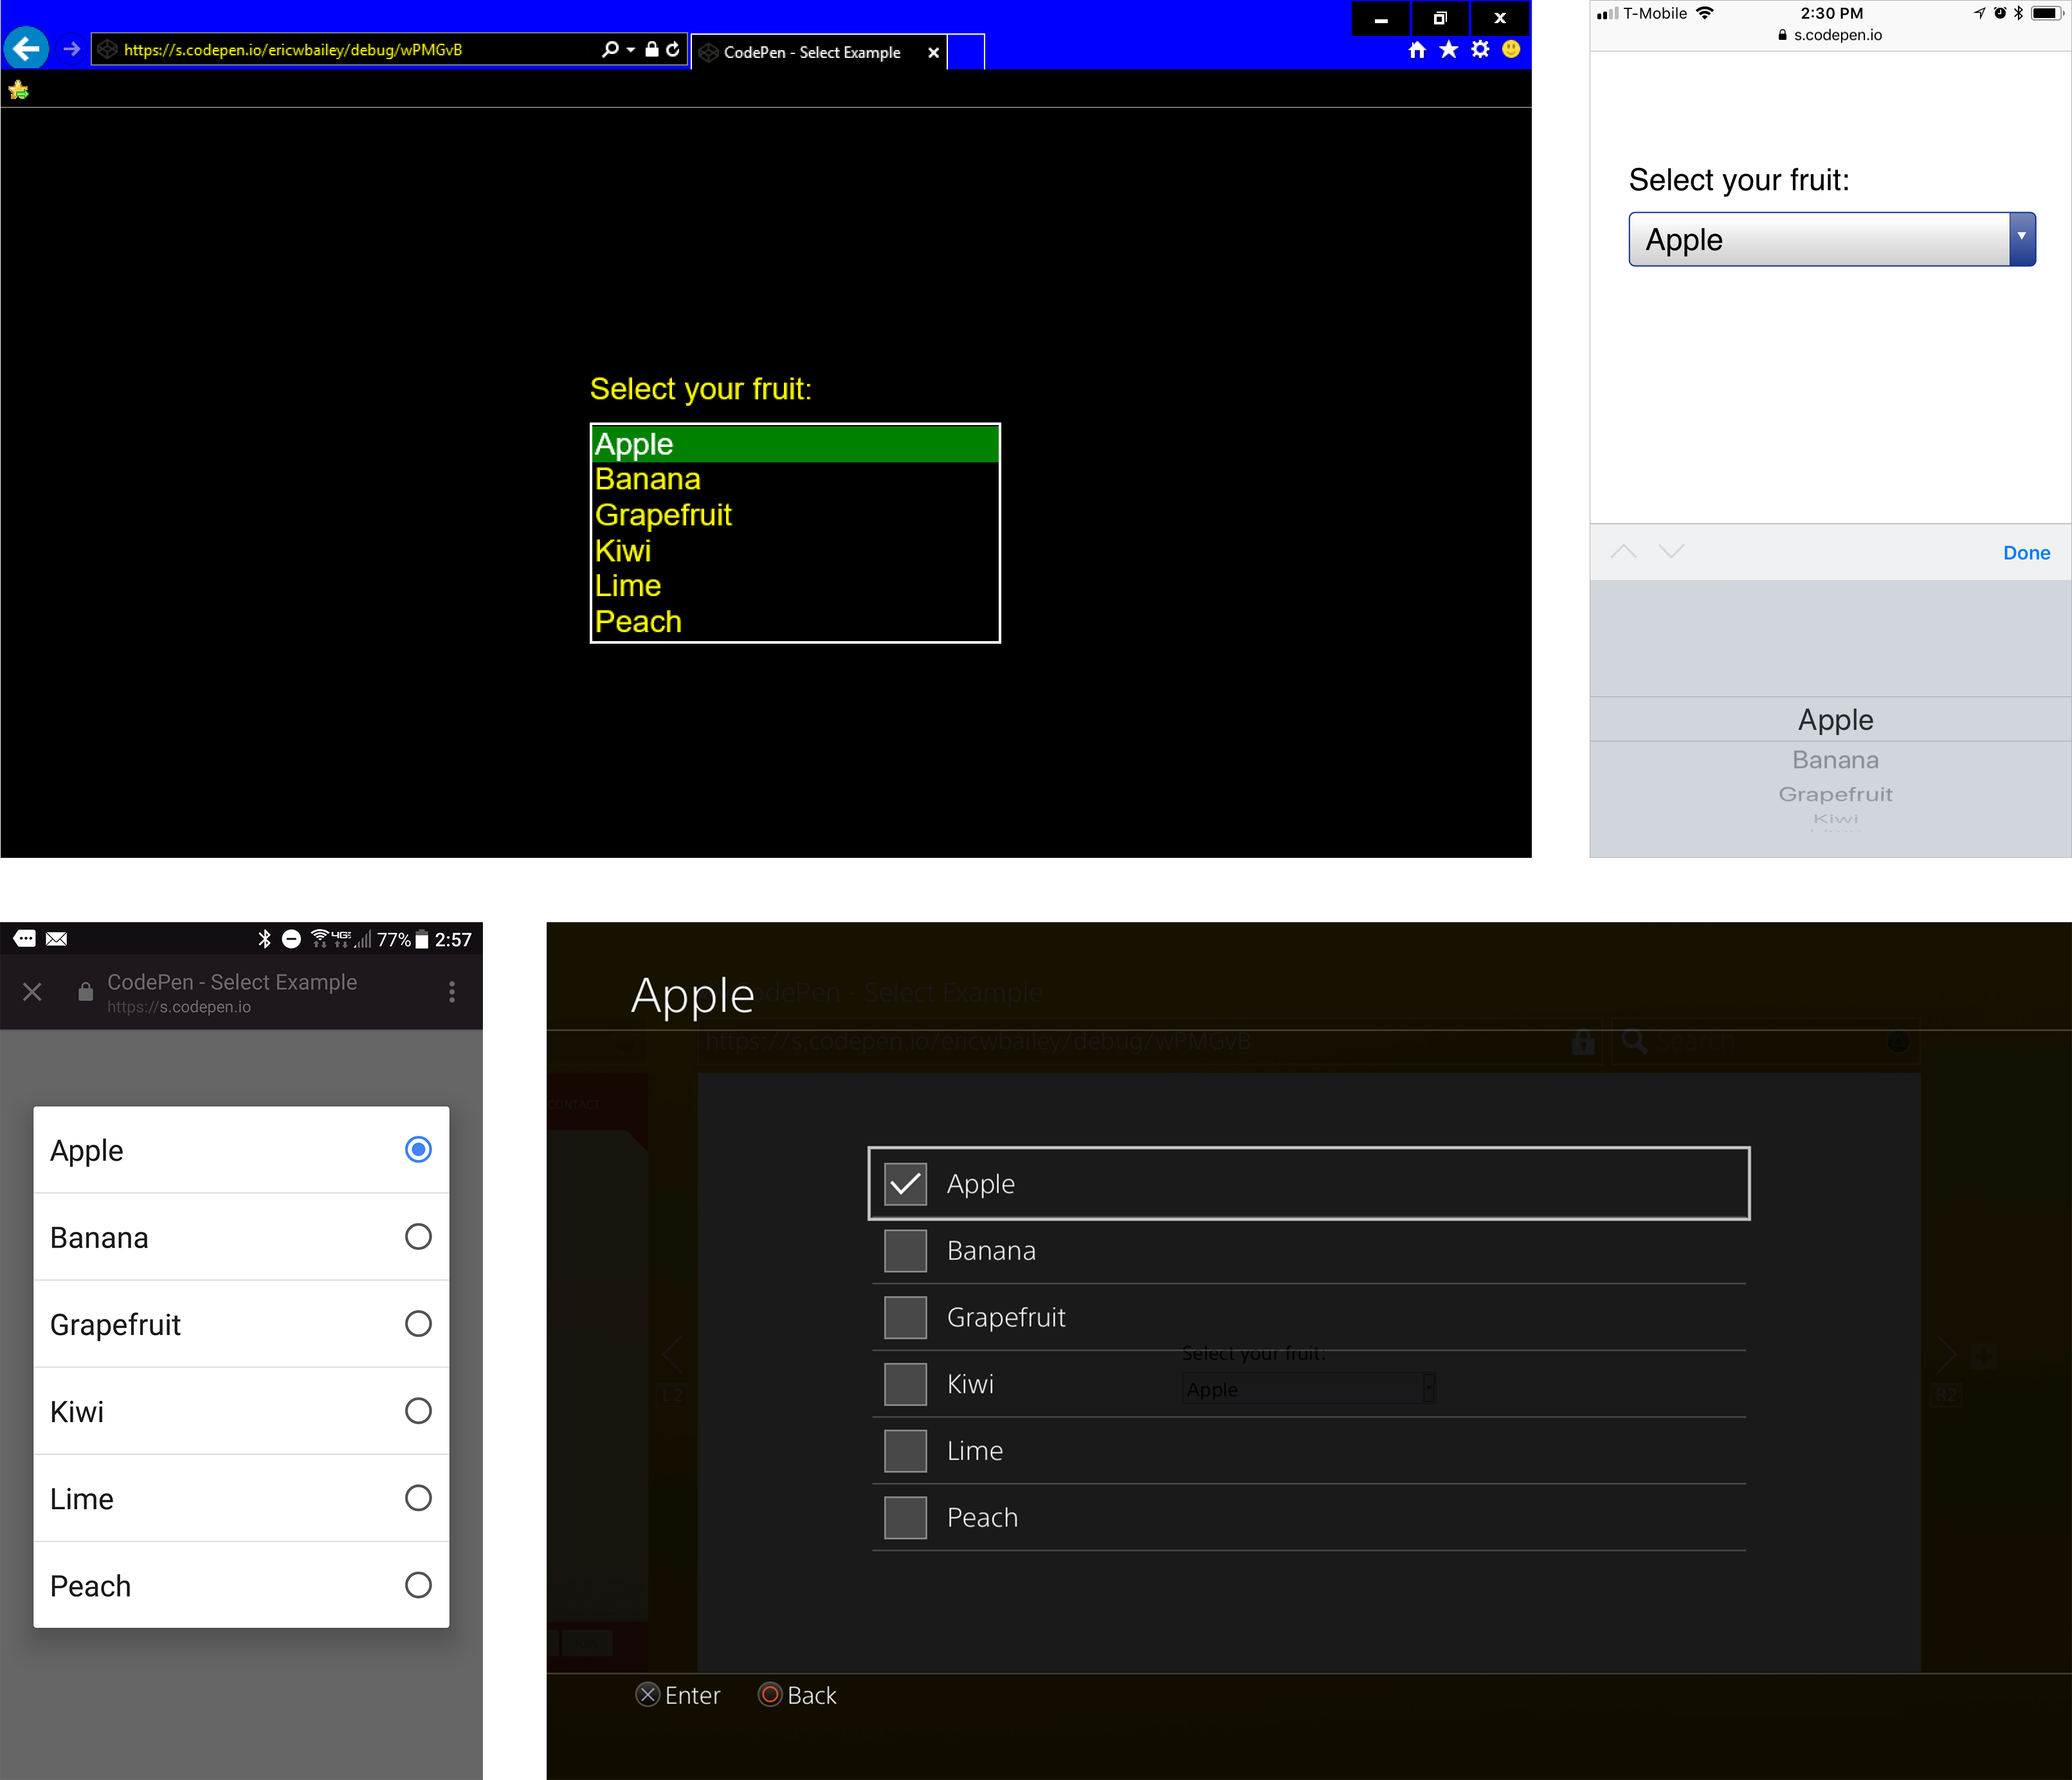The height and width of the screenshot is (1780, 2072).
Task: Open the IE home icon
Action: pos(1416,50)
